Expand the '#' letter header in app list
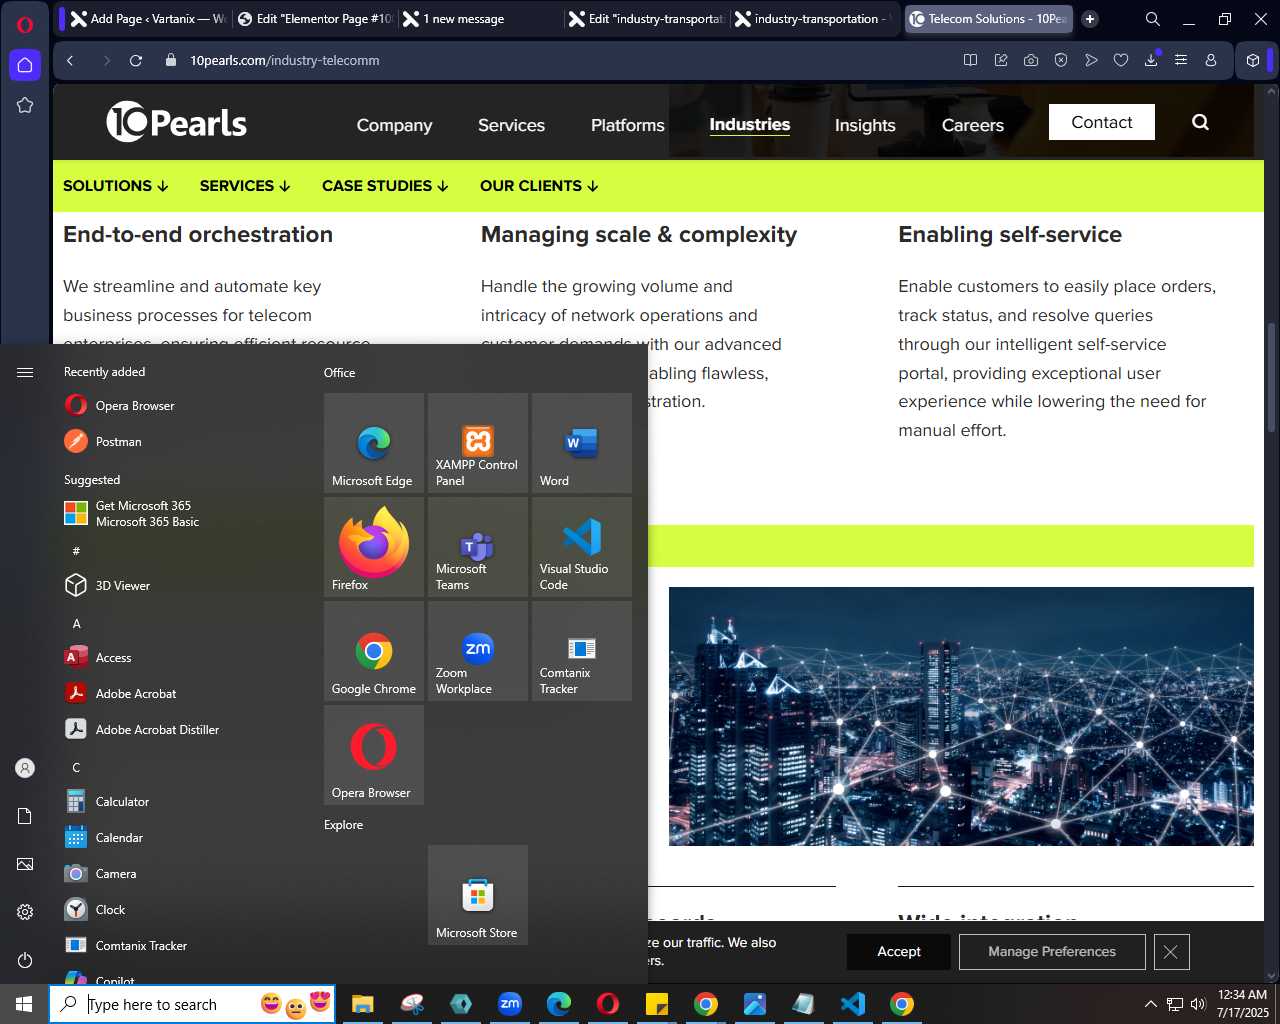 [x=76, y=551]
